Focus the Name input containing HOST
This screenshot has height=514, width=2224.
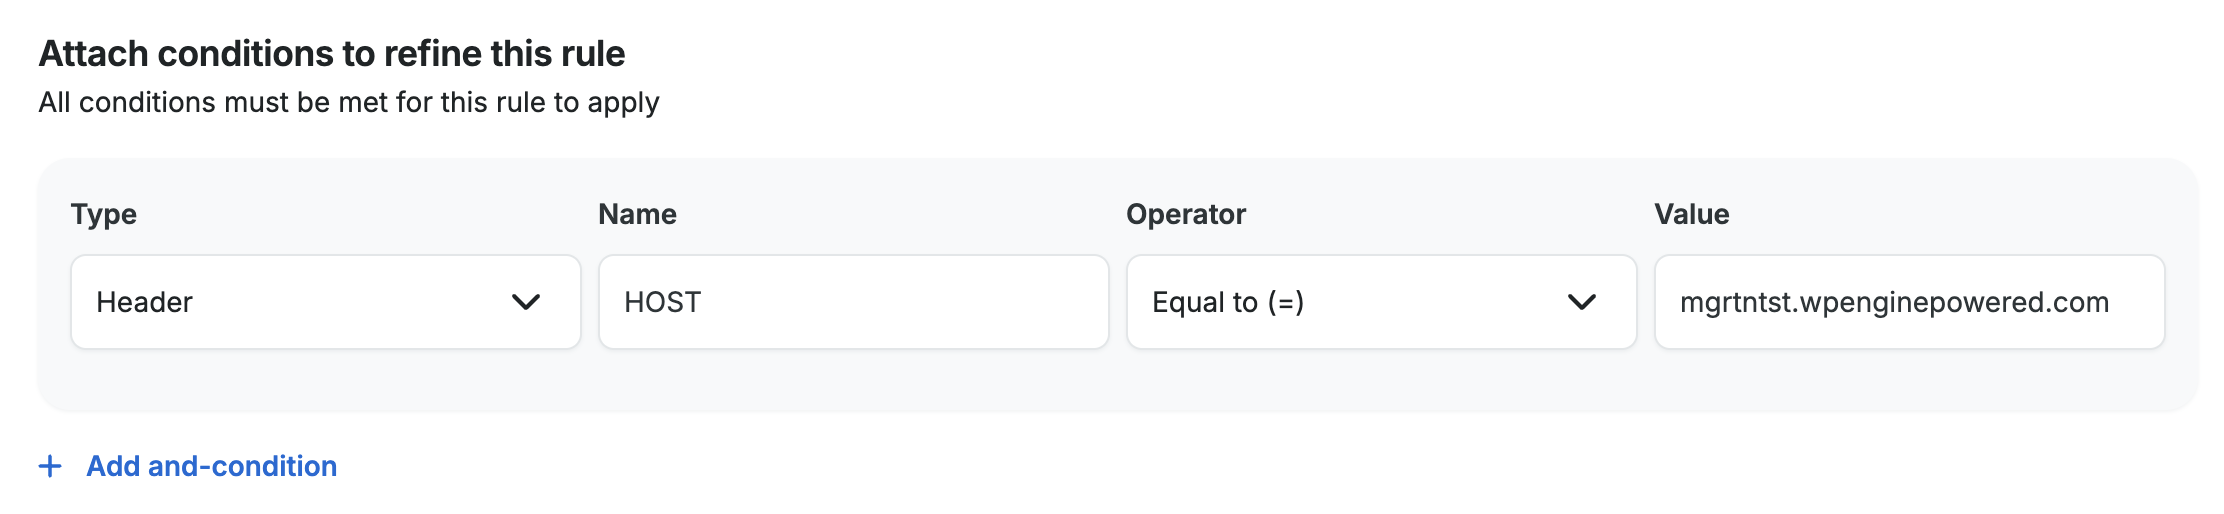pos(853,302)
